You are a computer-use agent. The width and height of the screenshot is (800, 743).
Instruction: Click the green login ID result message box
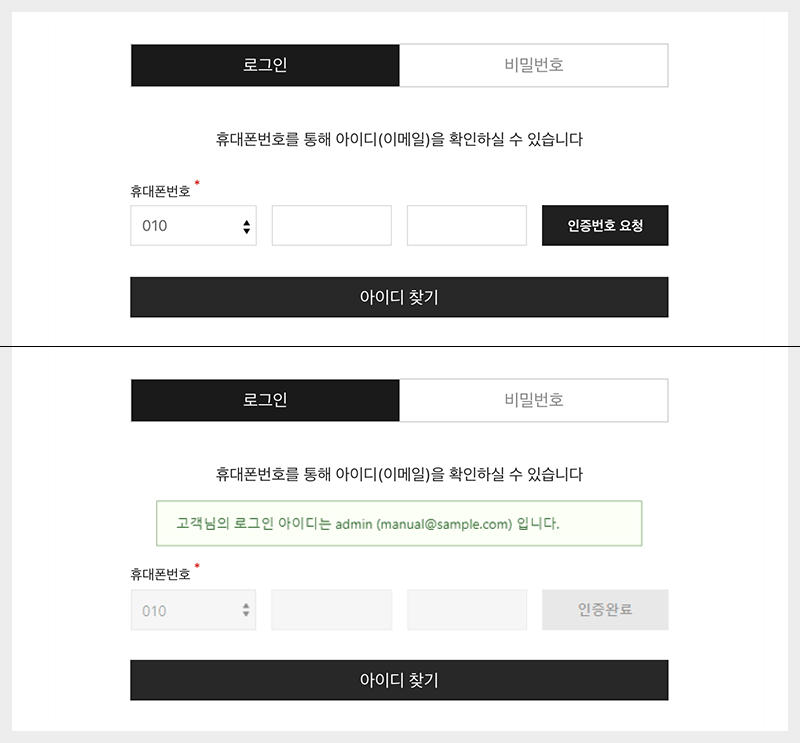[x=398, y=523]
